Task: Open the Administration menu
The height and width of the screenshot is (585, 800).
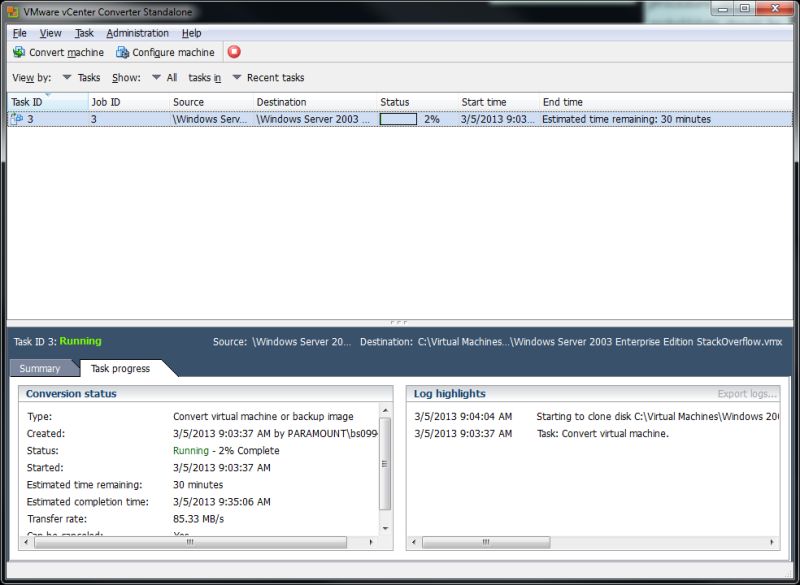Action: pos(140,32)
